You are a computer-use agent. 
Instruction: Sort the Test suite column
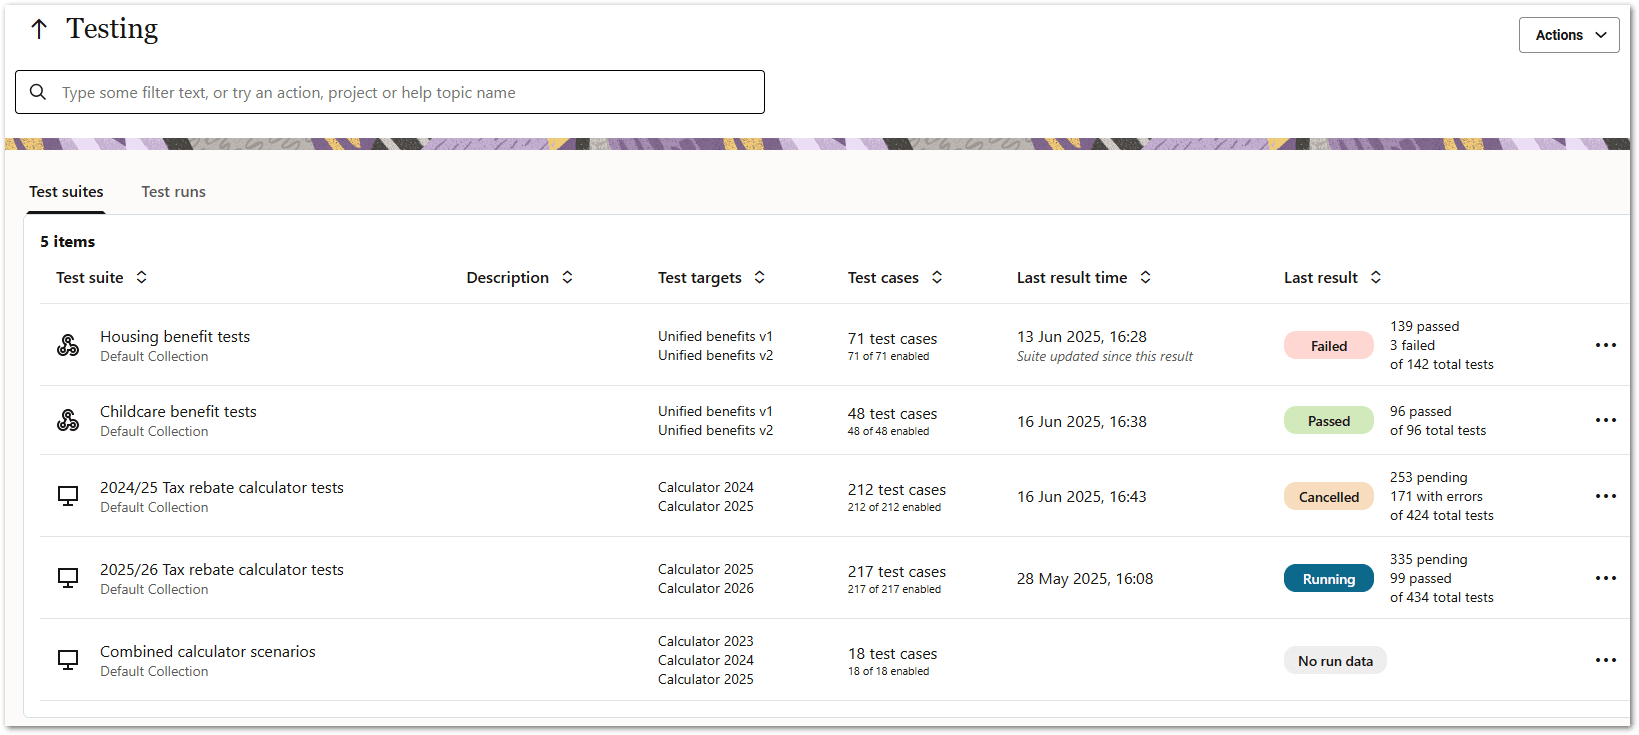[x=141, y=277]
